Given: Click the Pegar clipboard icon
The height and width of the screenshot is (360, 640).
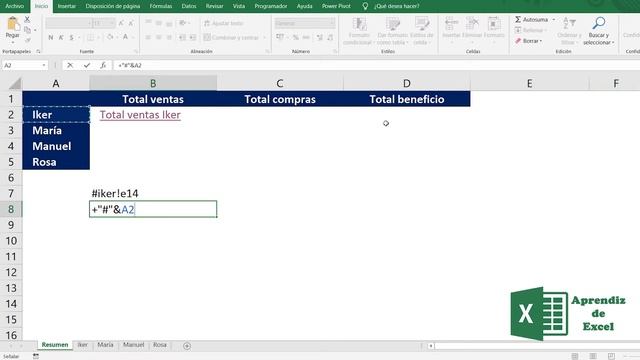Looking at the screenshot, I should (13, 24).
